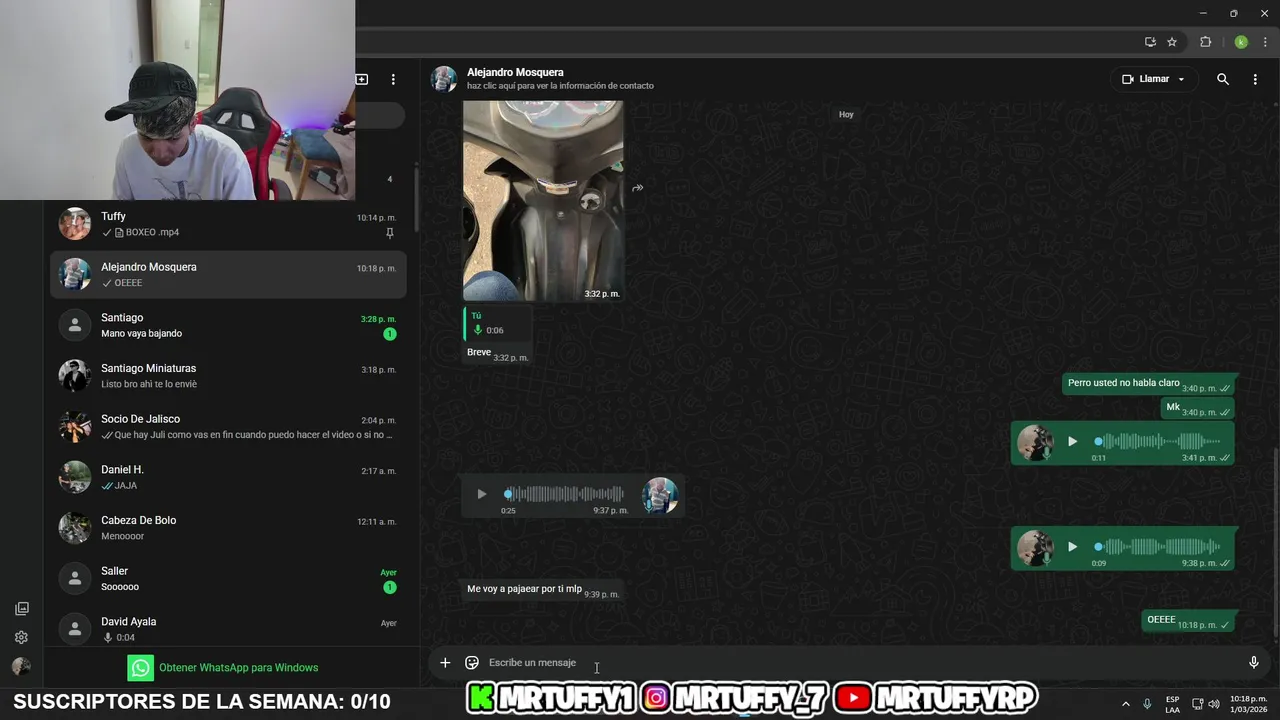Click the Saller unread badge

click(x=390, y=587)
